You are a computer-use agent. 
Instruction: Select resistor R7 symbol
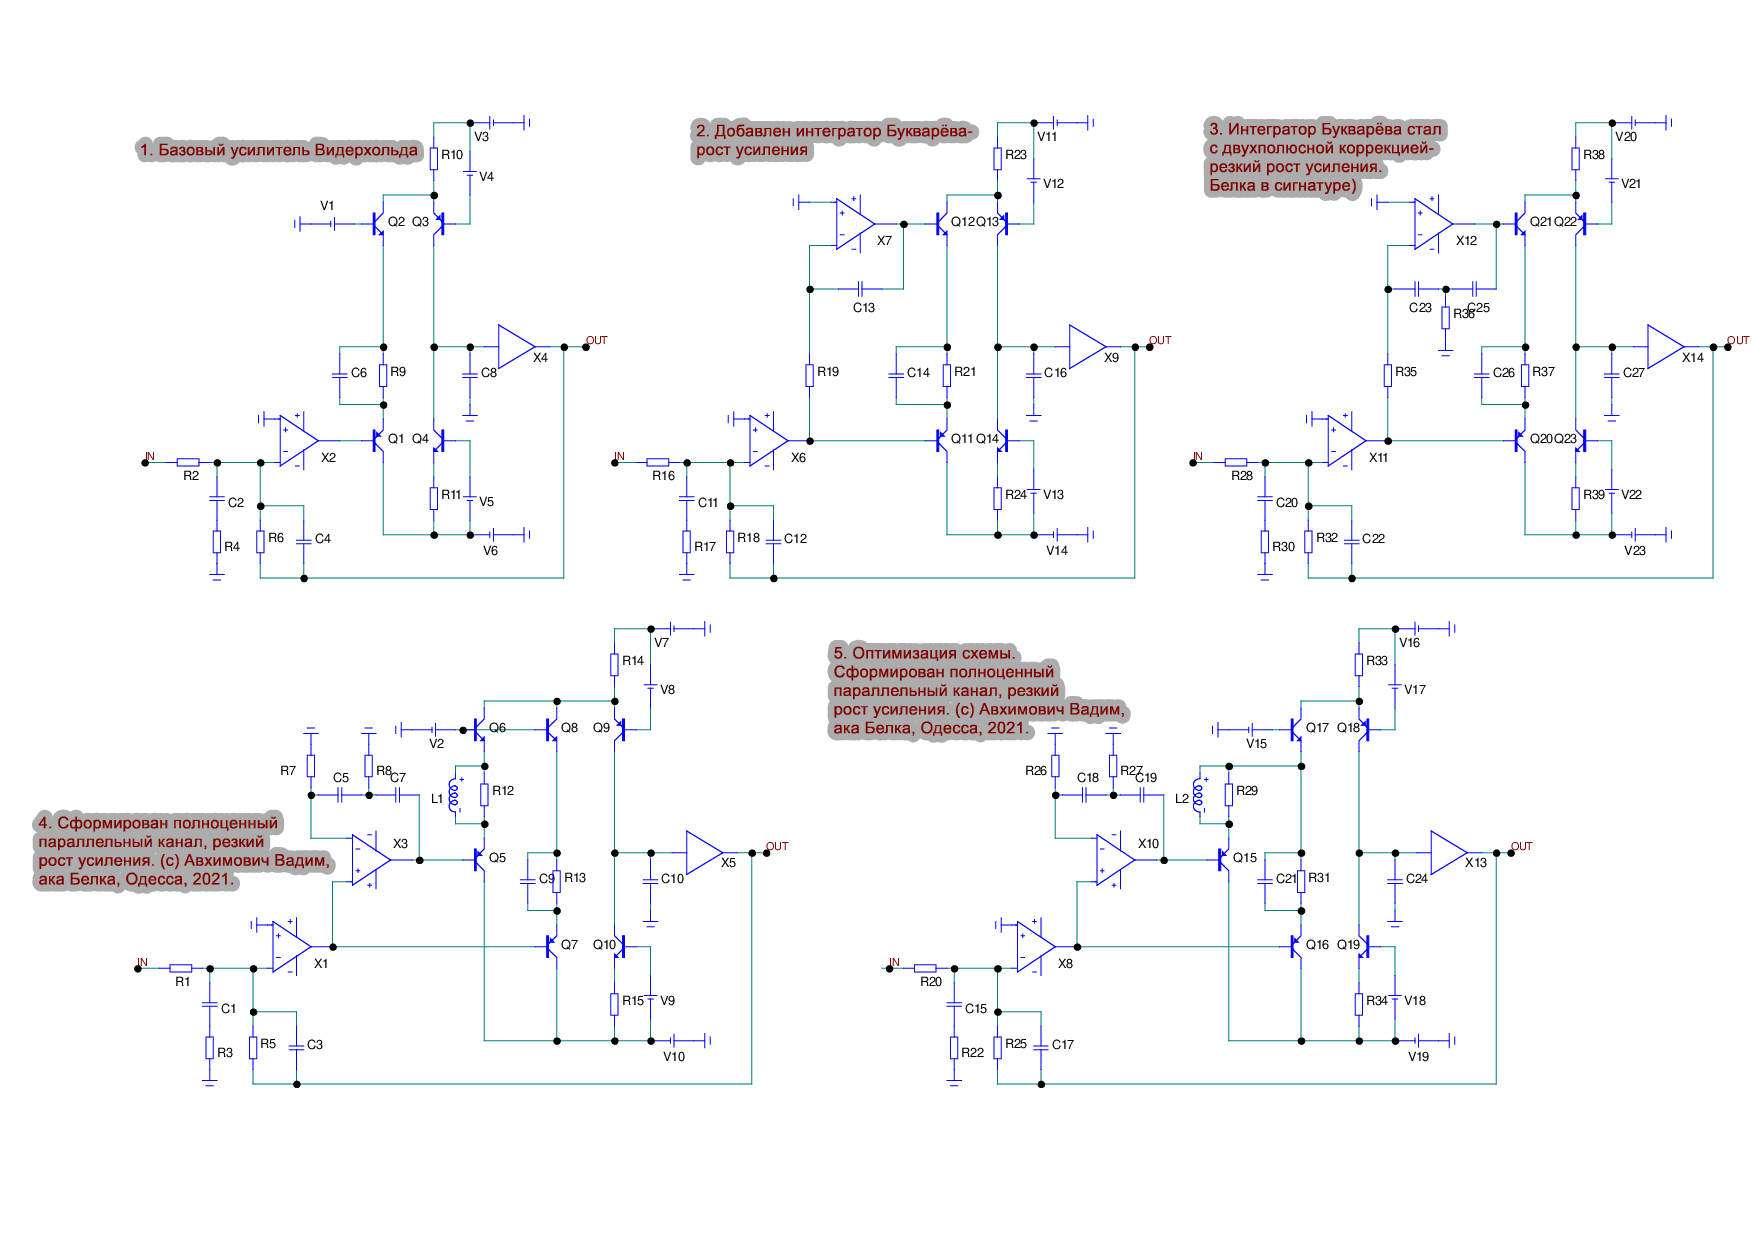click(x=311, y=766)
